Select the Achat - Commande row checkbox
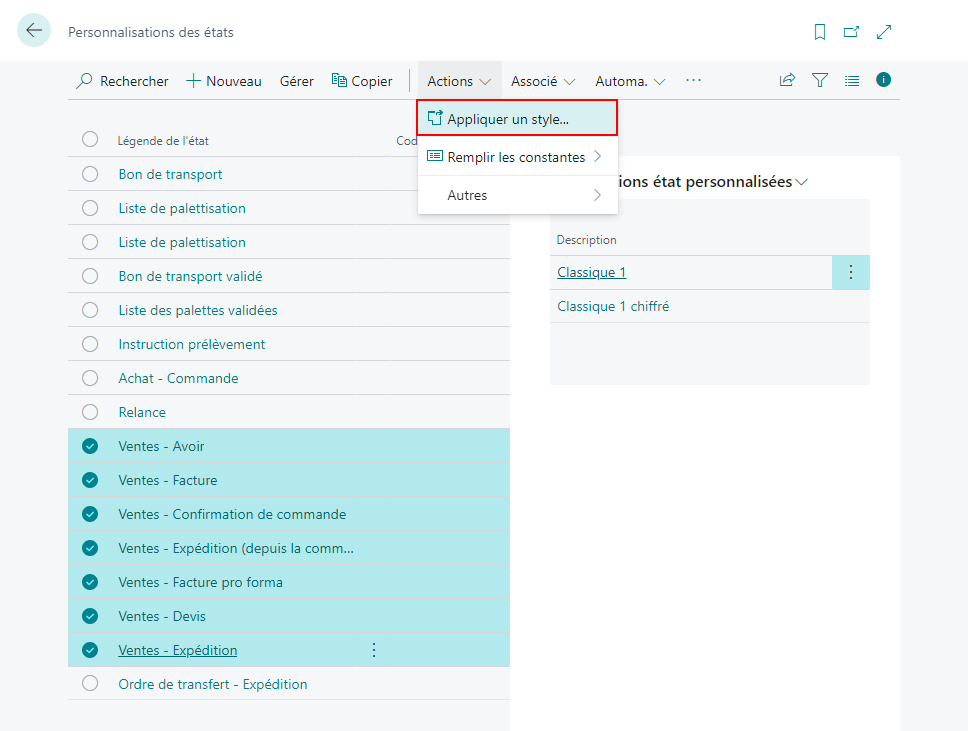This screenshot has height=731, width=968. (x=90, y=378)
